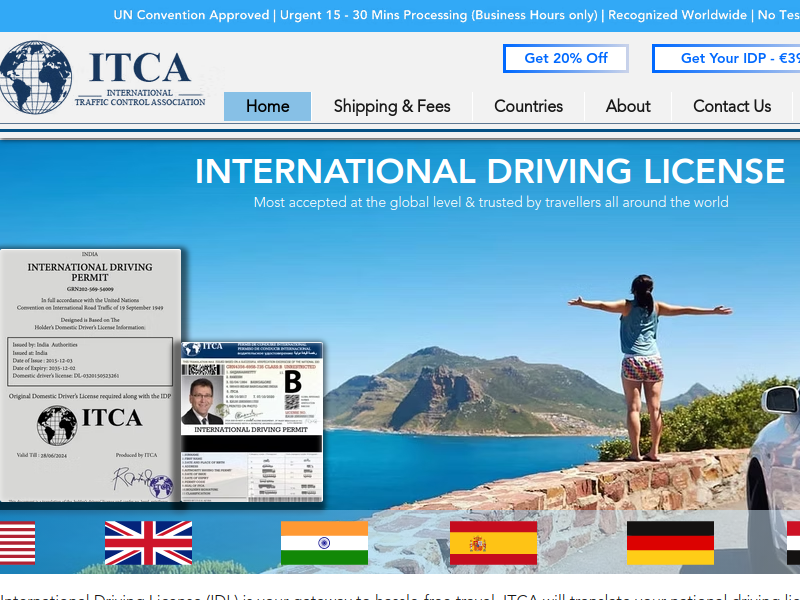Navigate to Contact Us page
Screen dimensions: 800x600
point(732,106)
